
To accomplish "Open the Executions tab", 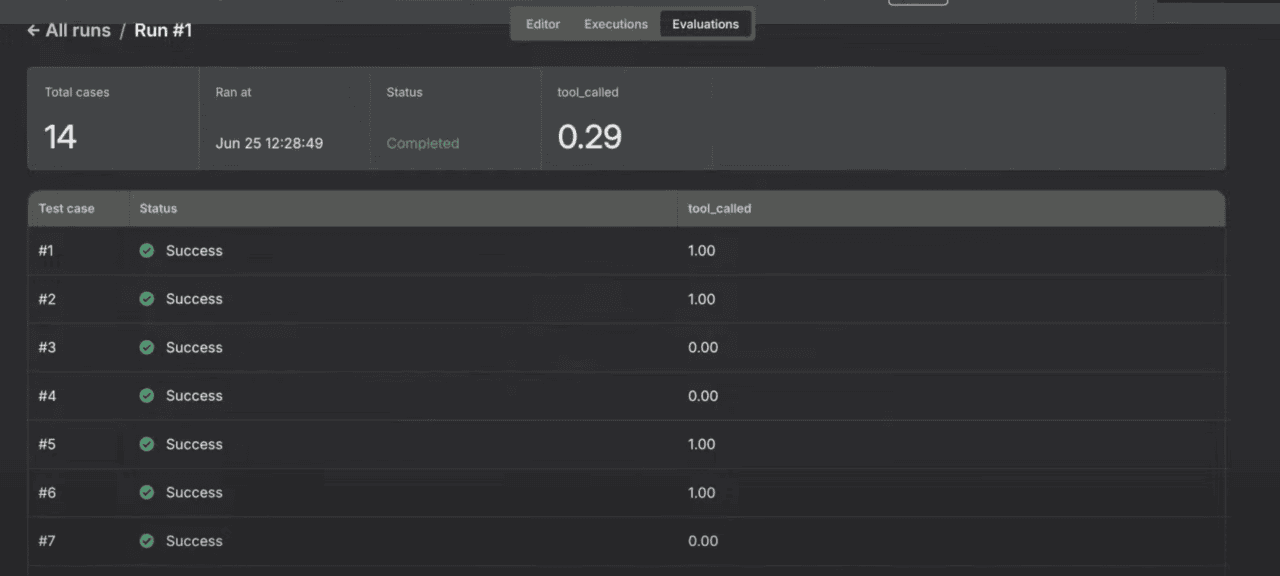I will [x=616, y=24].
